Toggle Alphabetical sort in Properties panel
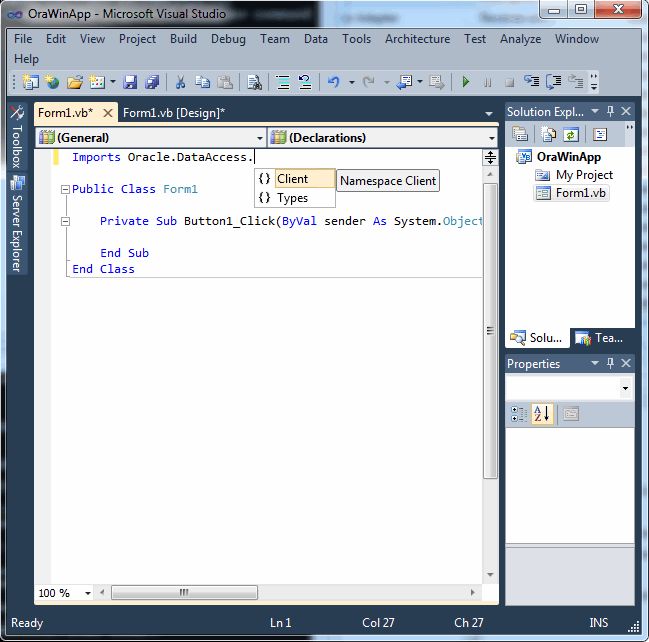 tap(541, 414)
